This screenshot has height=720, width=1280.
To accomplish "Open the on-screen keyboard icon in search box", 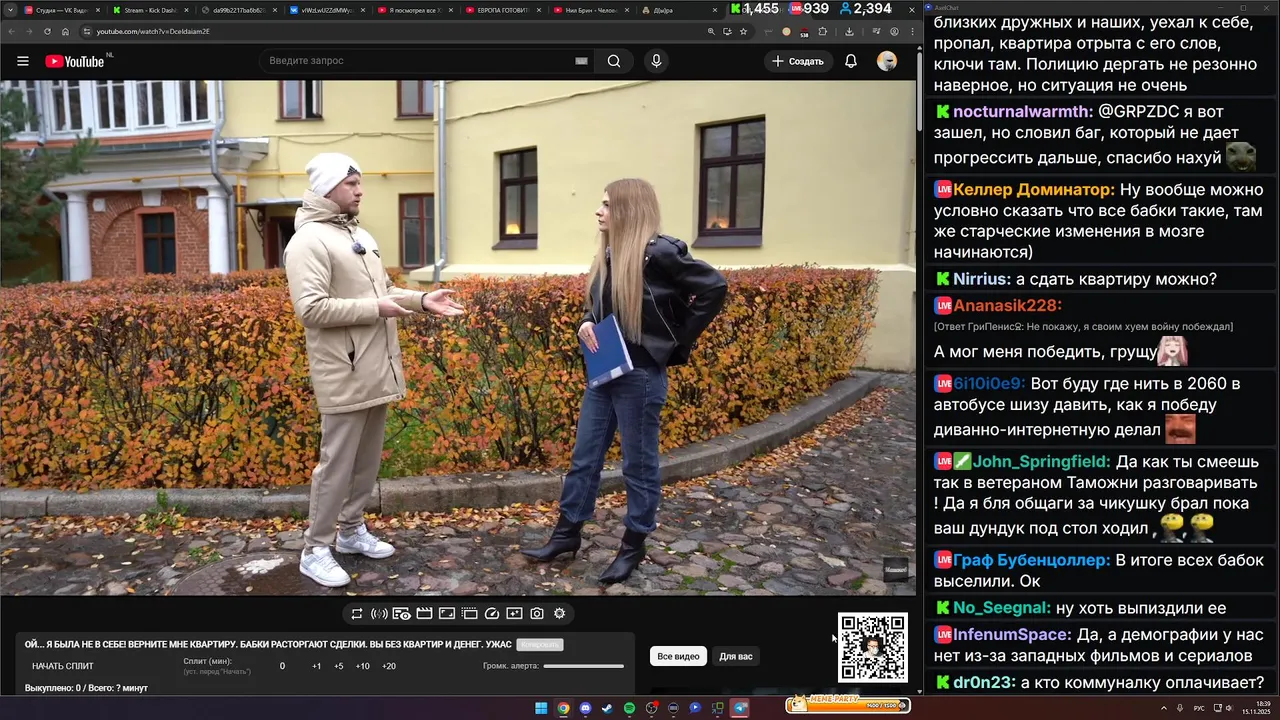I will (581, 61).
